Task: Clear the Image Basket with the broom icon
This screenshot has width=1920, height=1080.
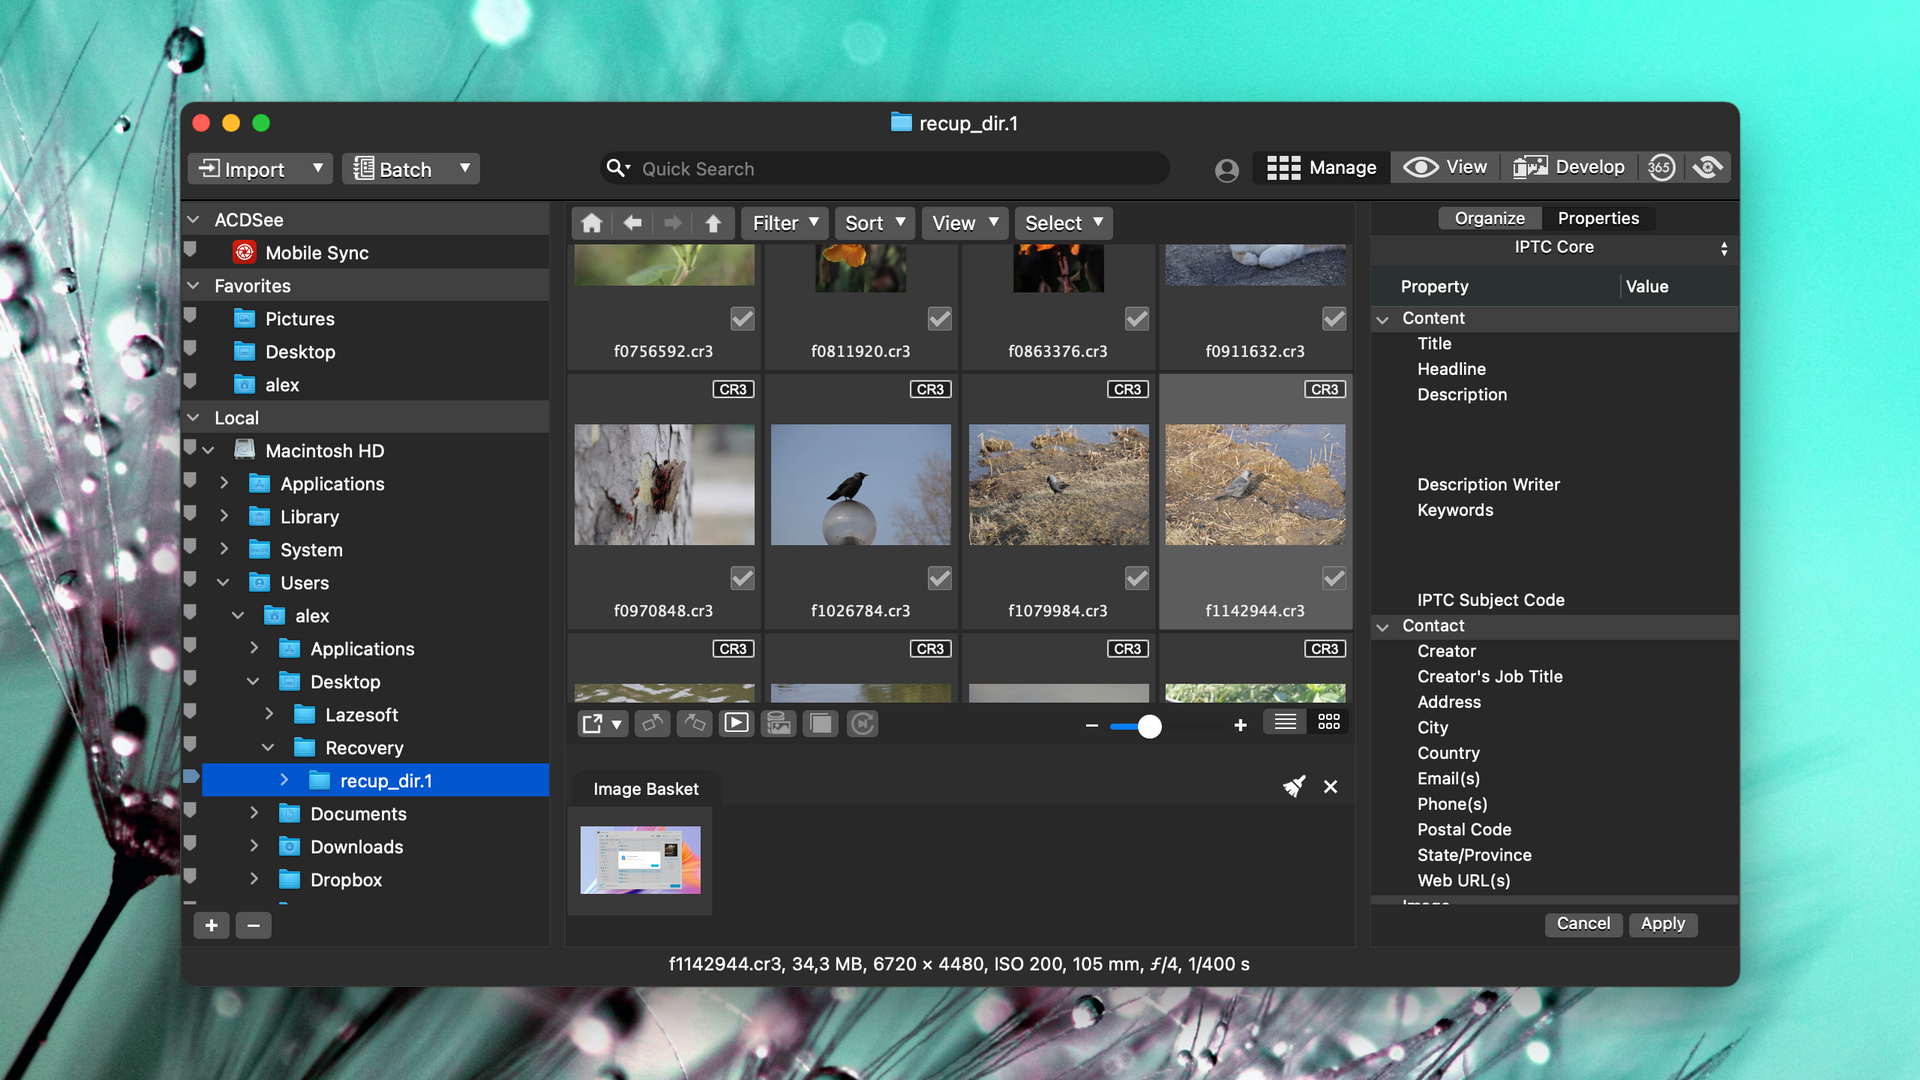Action: (1295, 787)
